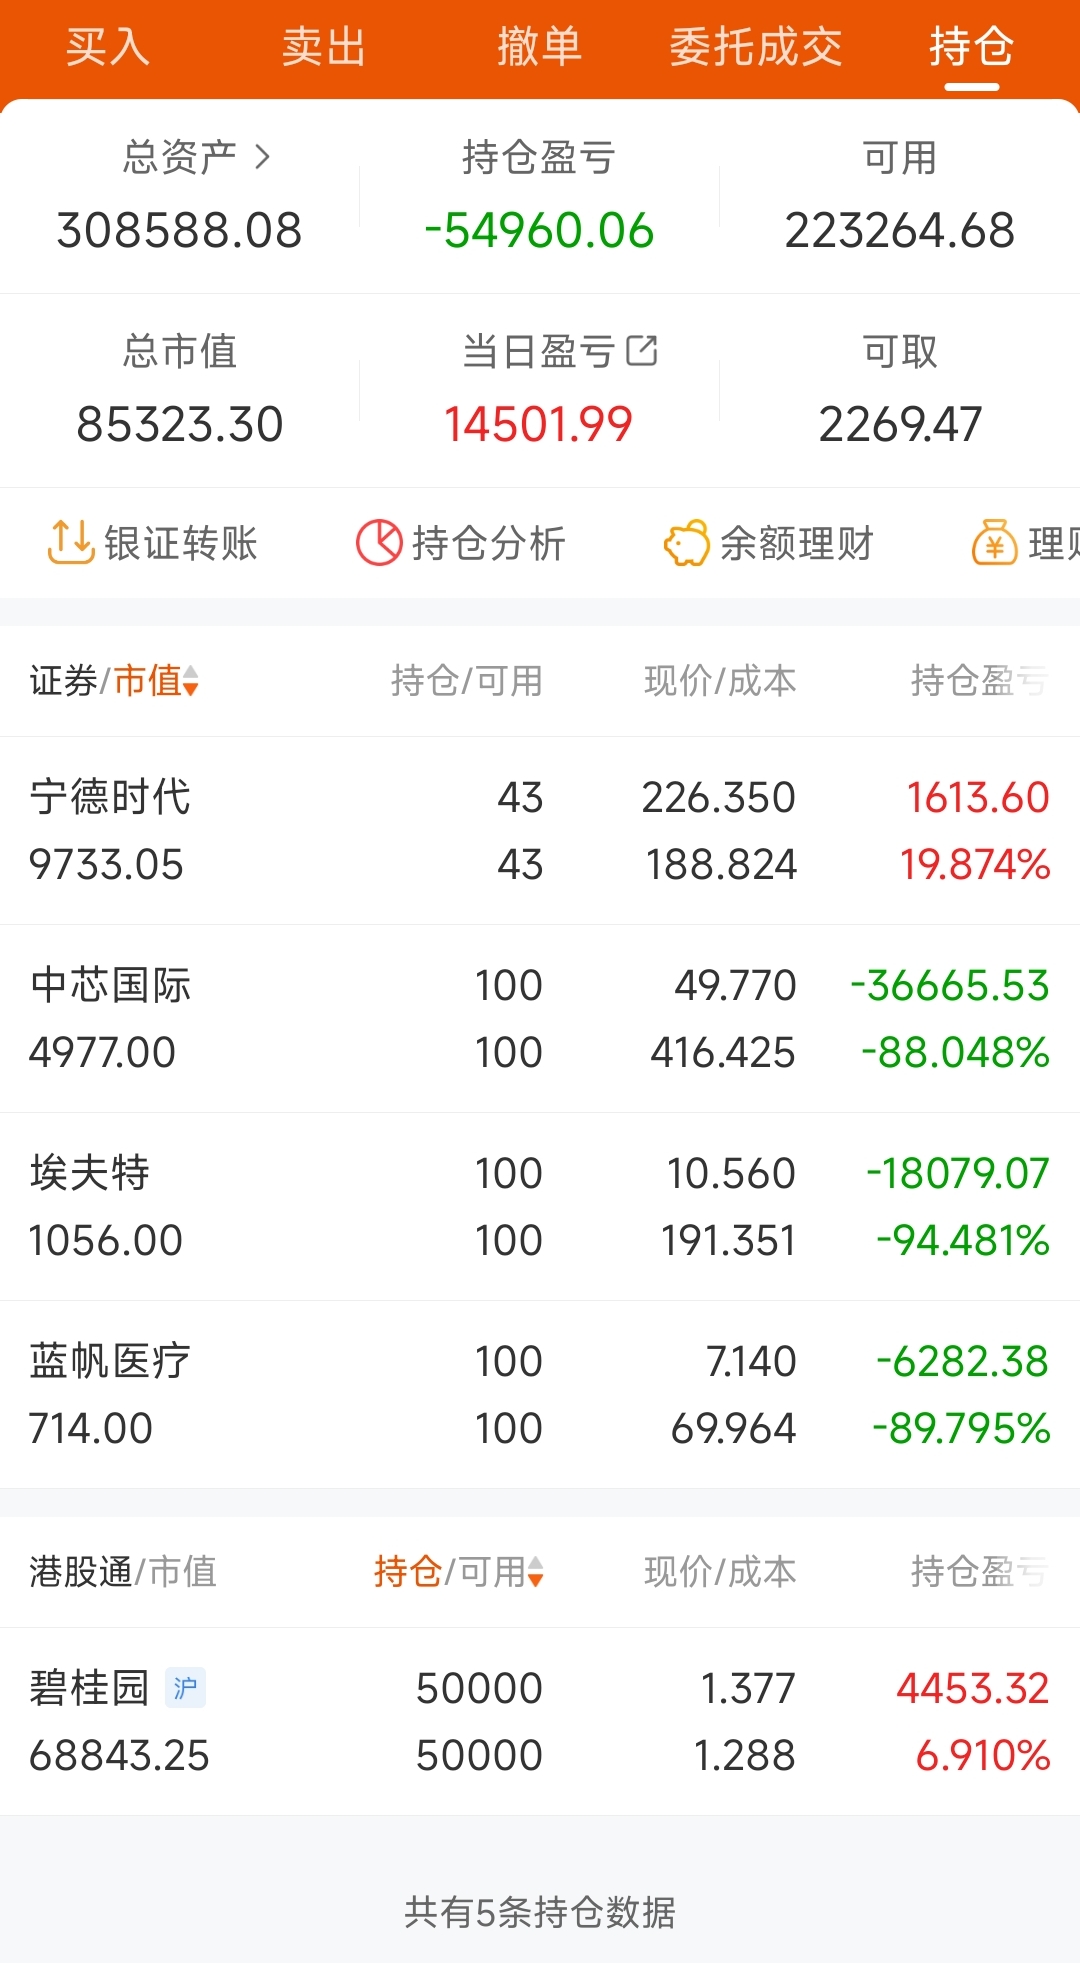Tap the money bag 理财 icon
The width and height of the screenshot is (1080, 1963).
pos(995,543)
